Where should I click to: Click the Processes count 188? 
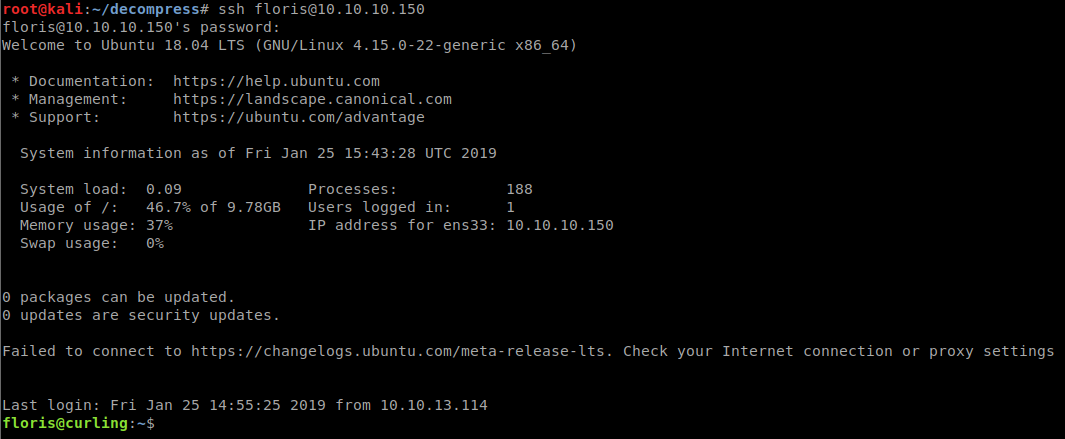click(519, 189)
